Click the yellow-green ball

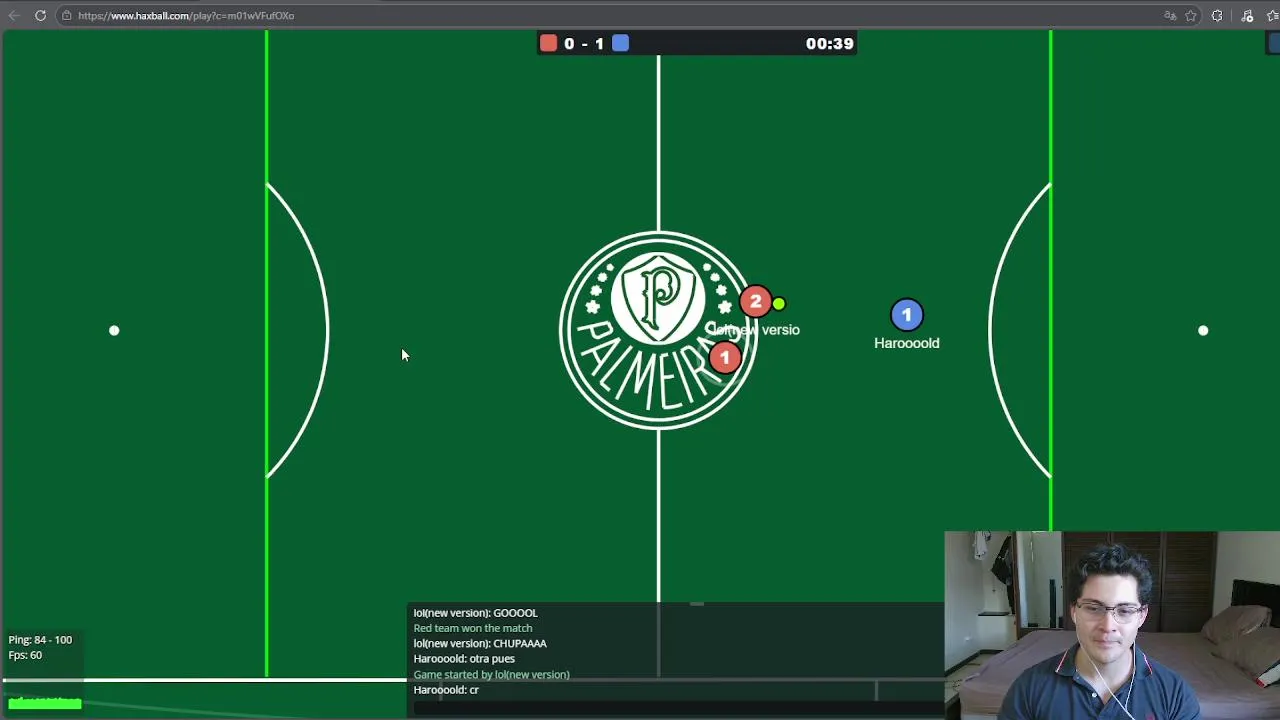(x=779, y=303)
